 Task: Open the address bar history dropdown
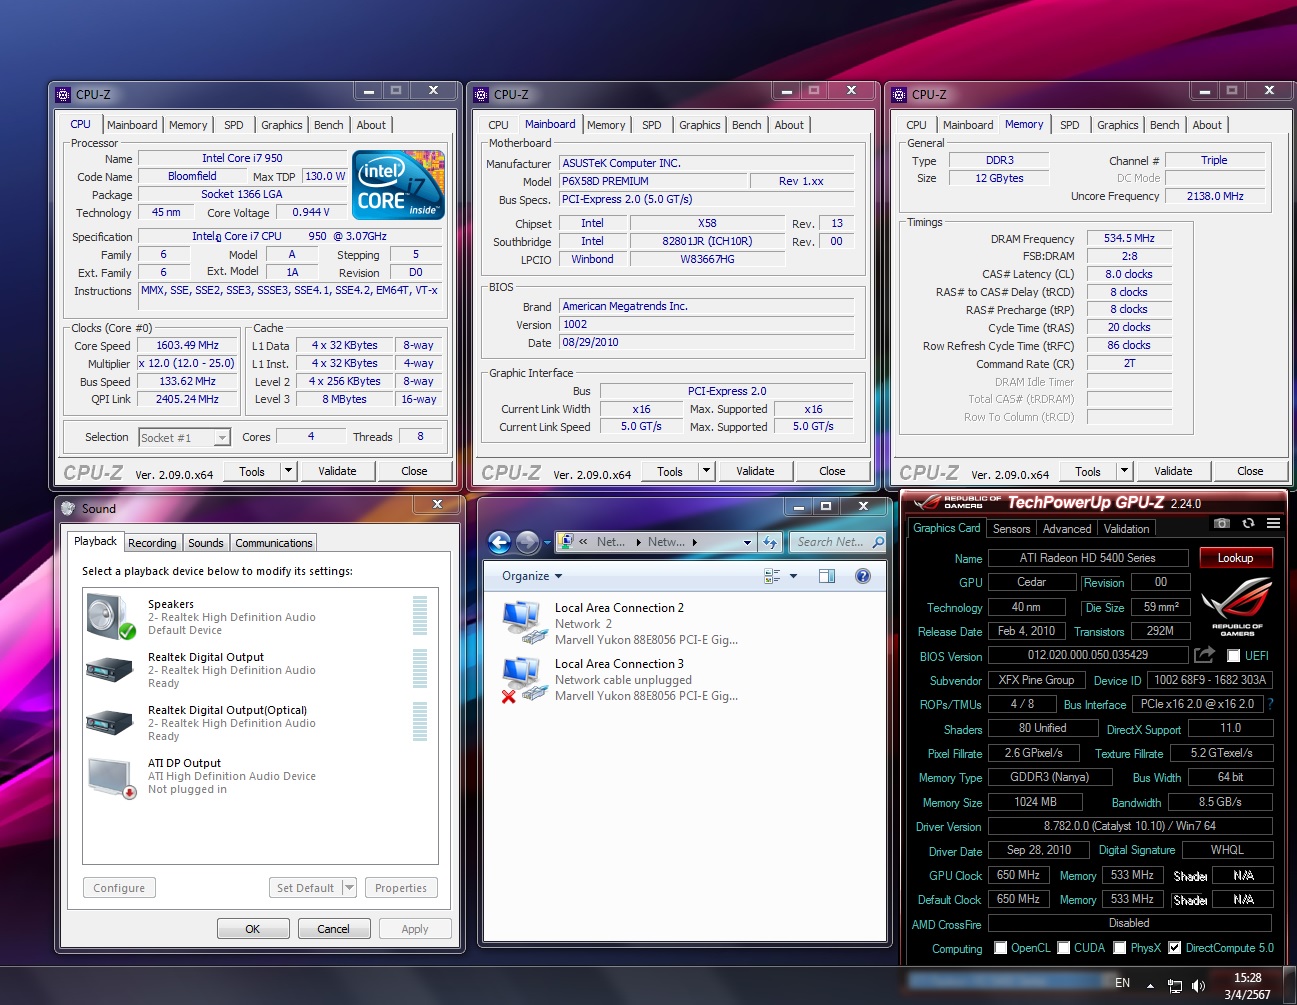click(747, 542)
